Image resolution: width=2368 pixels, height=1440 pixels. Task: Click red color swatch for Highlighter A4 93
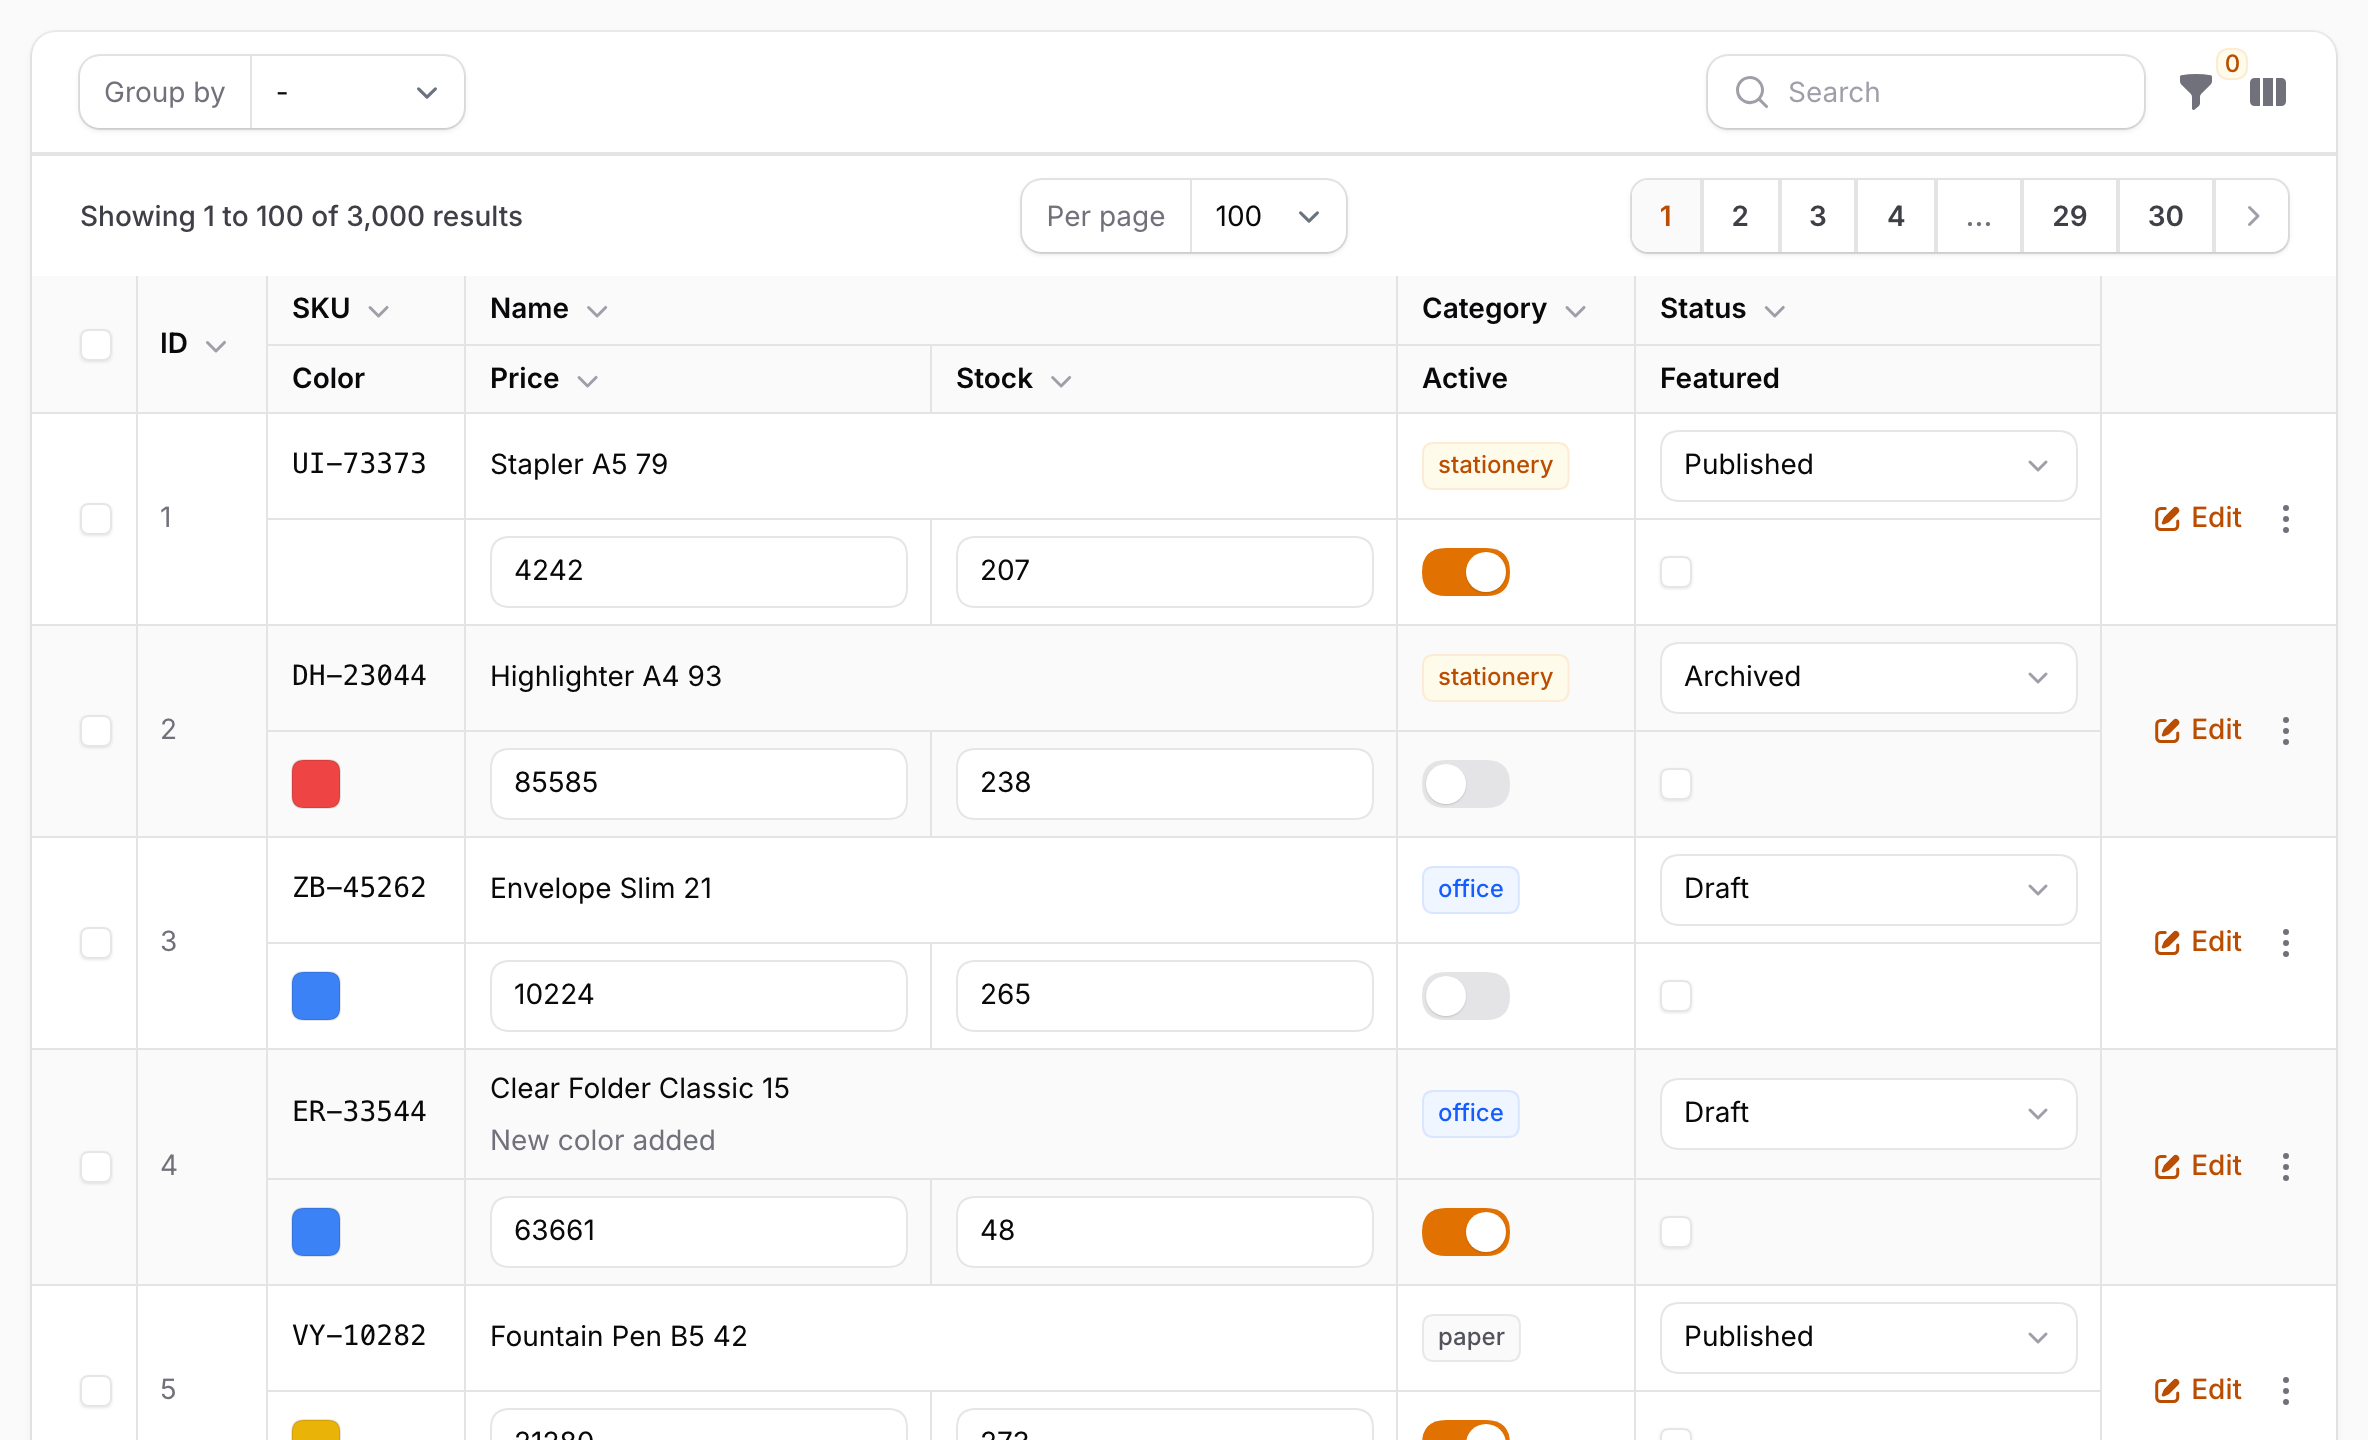[x=316, y=784]
